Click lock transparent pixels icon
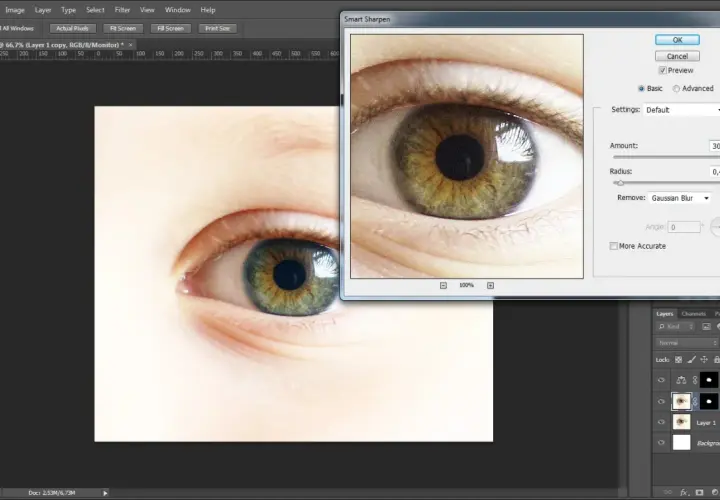This screenshot has width=720, height=500. tap(678, 360)
